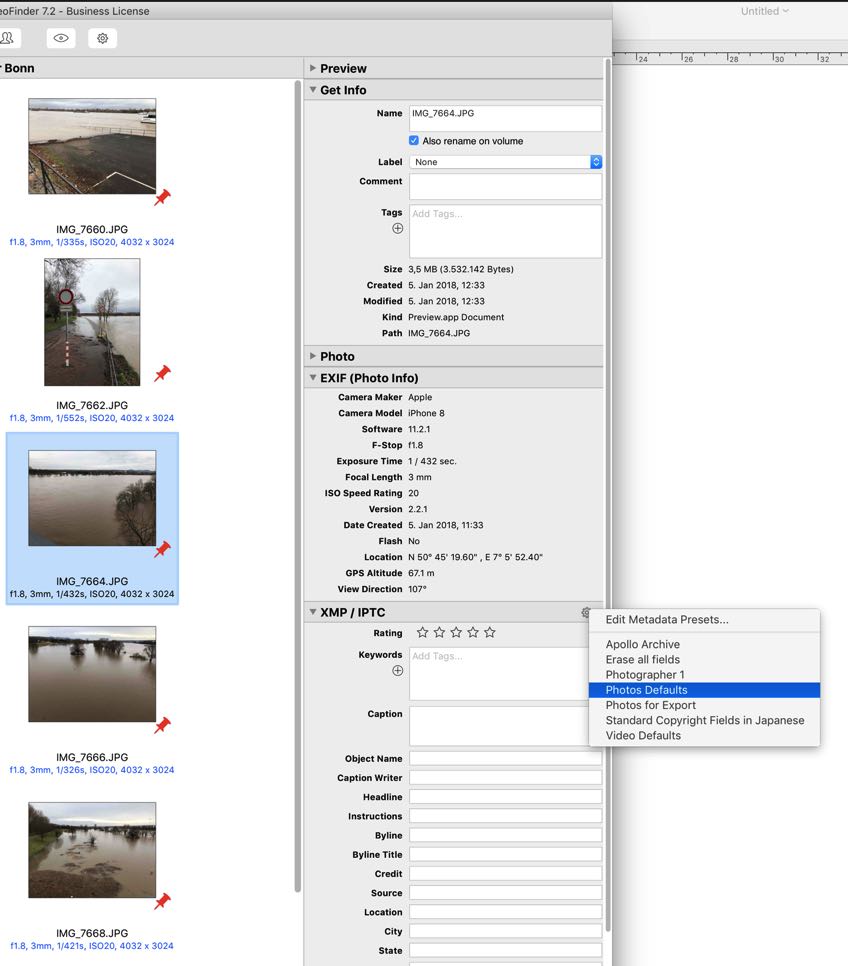Click the Keywords tags field
The width and height of the screenshot is (848, 966).
point(499,674)
